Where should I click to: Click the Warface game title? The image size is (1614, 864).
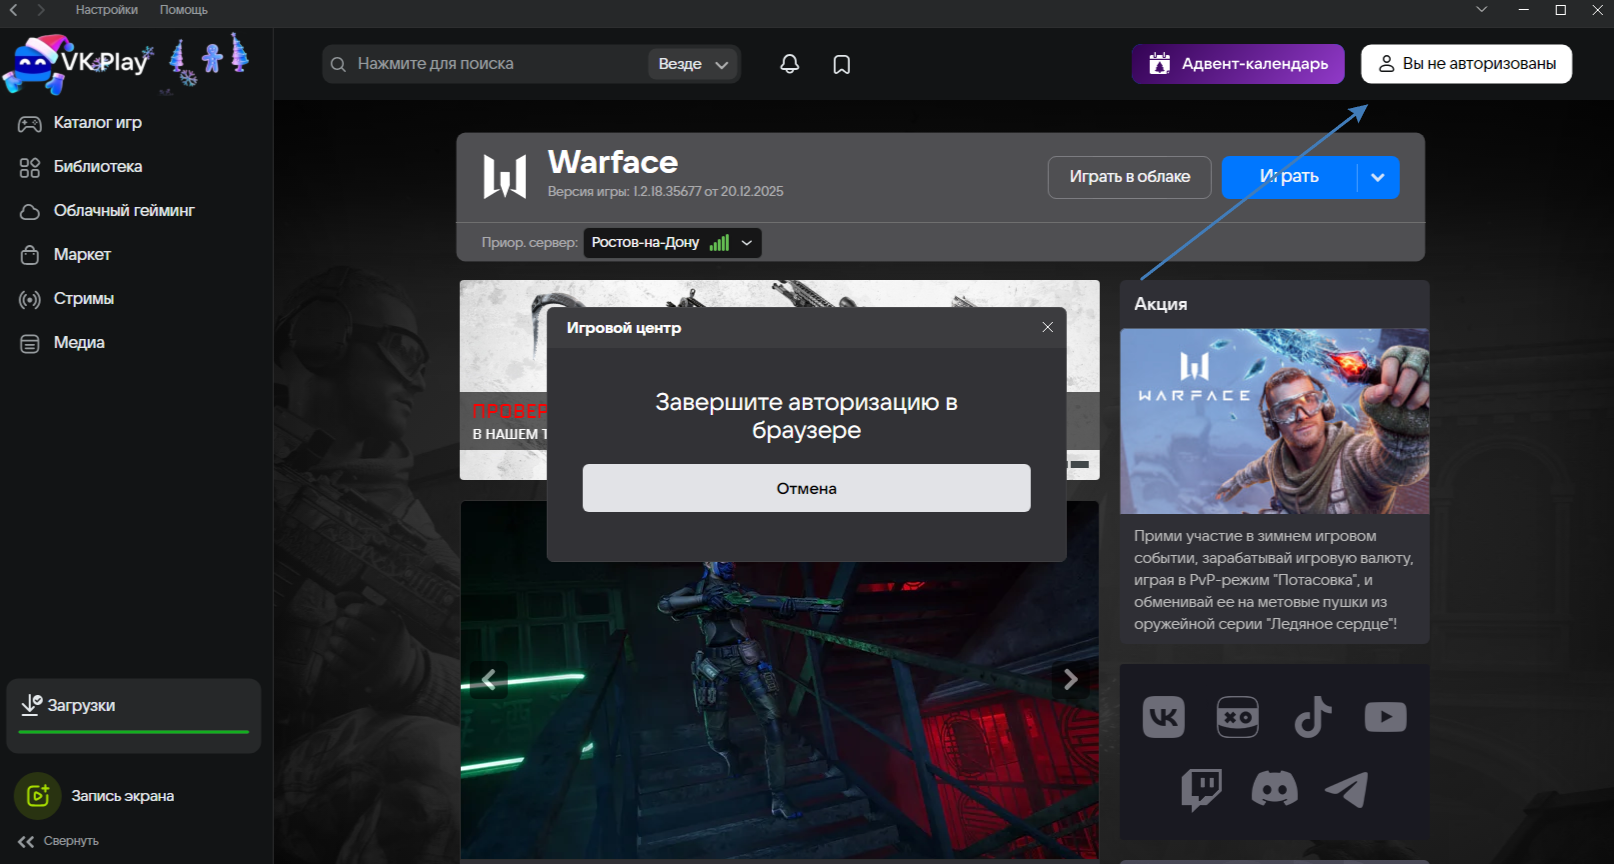tap(613, 162)
